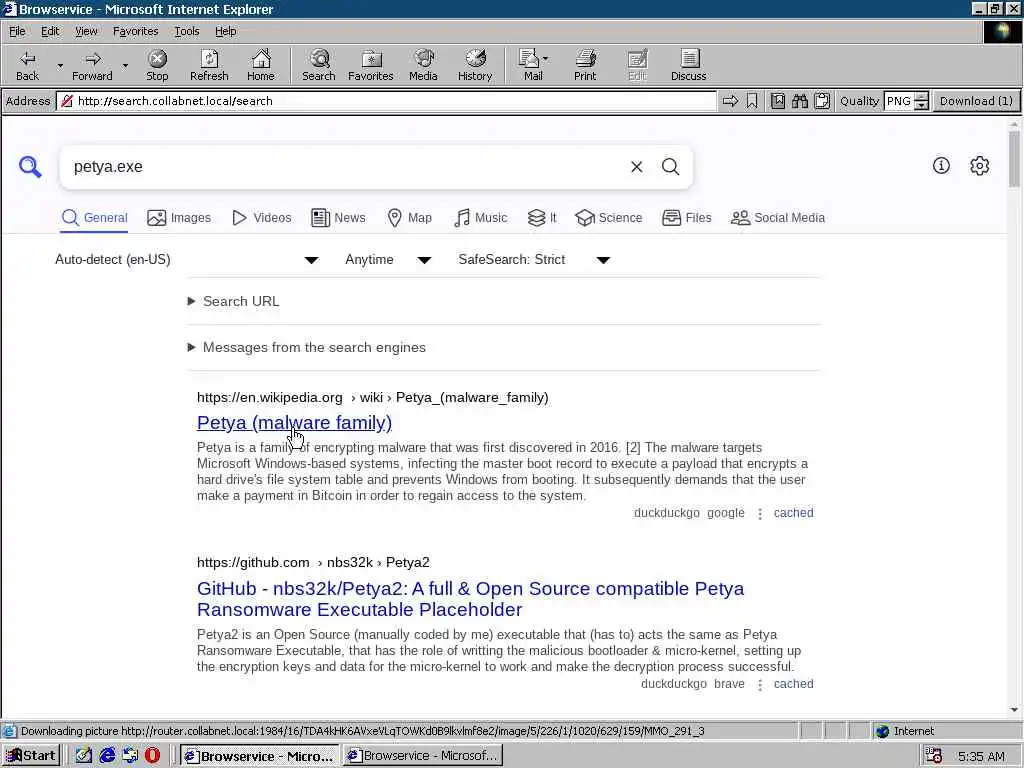Refresh the current page

pyautogui.click(x=209, y=65)
